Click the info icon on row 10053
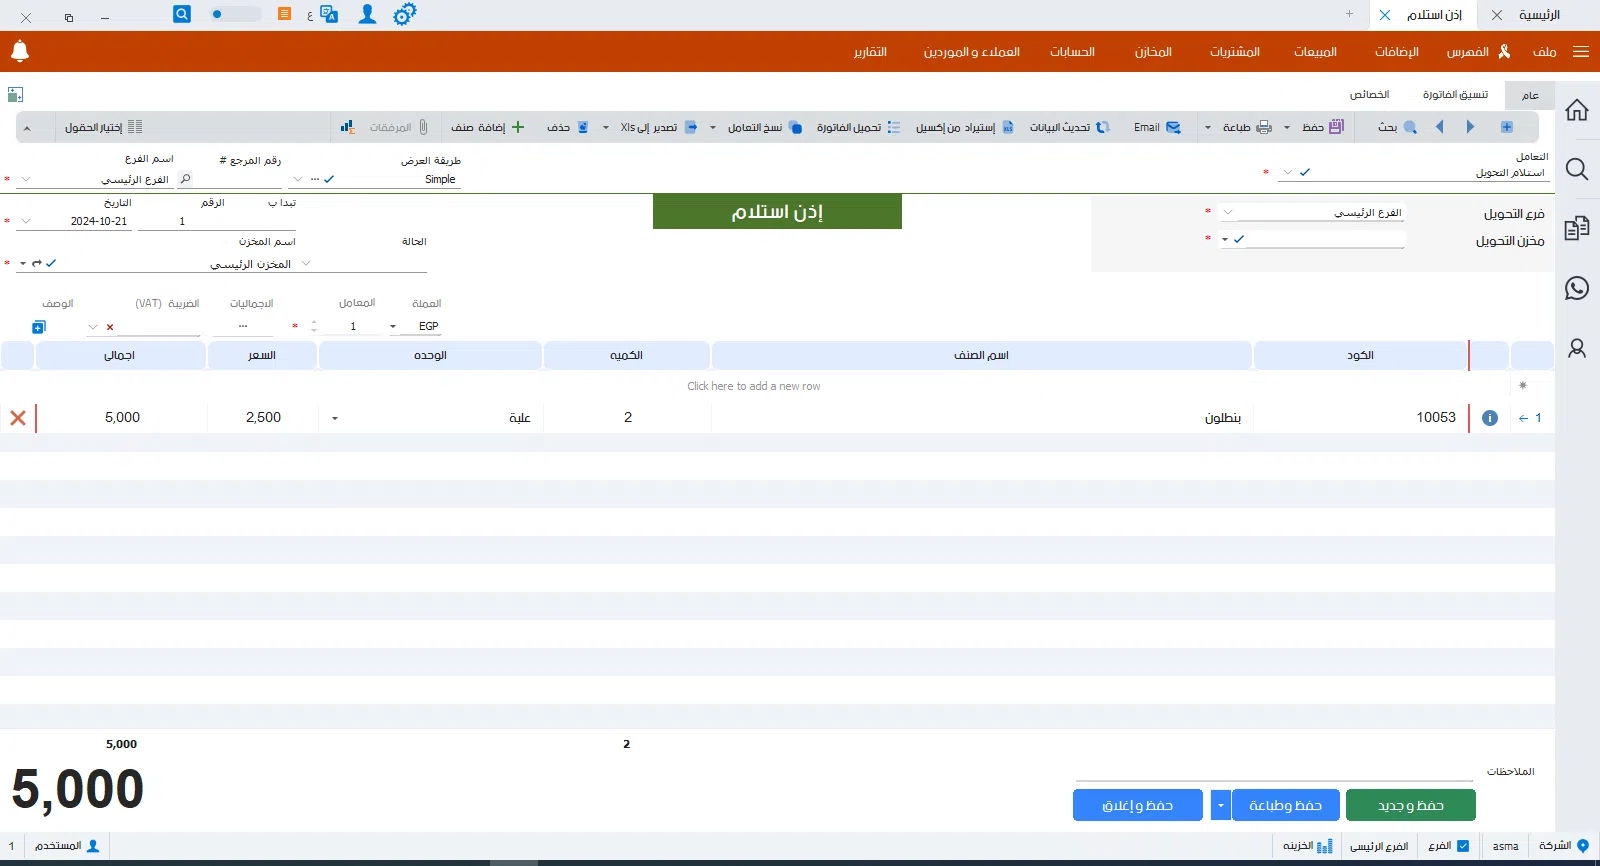Viewport: 1600px width, 866px height. coord(1490,418)
